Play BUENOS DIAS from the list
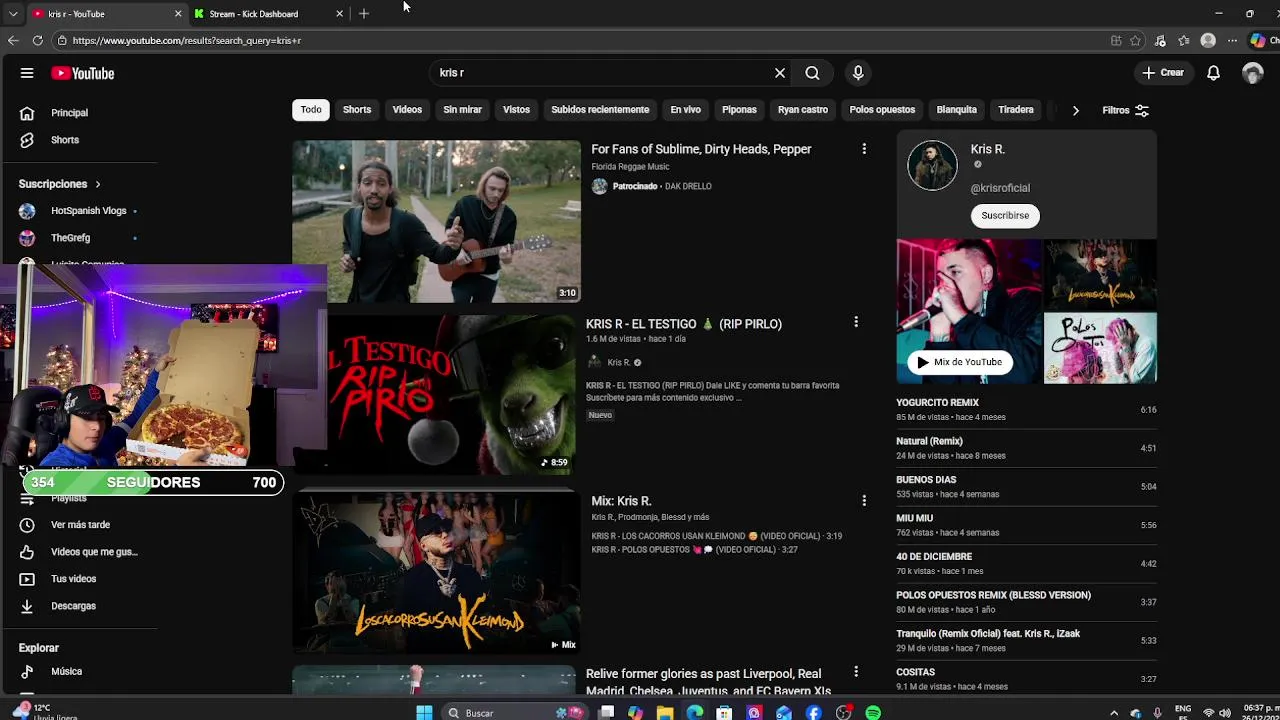1280x720 pixels. coord(1026,487)
